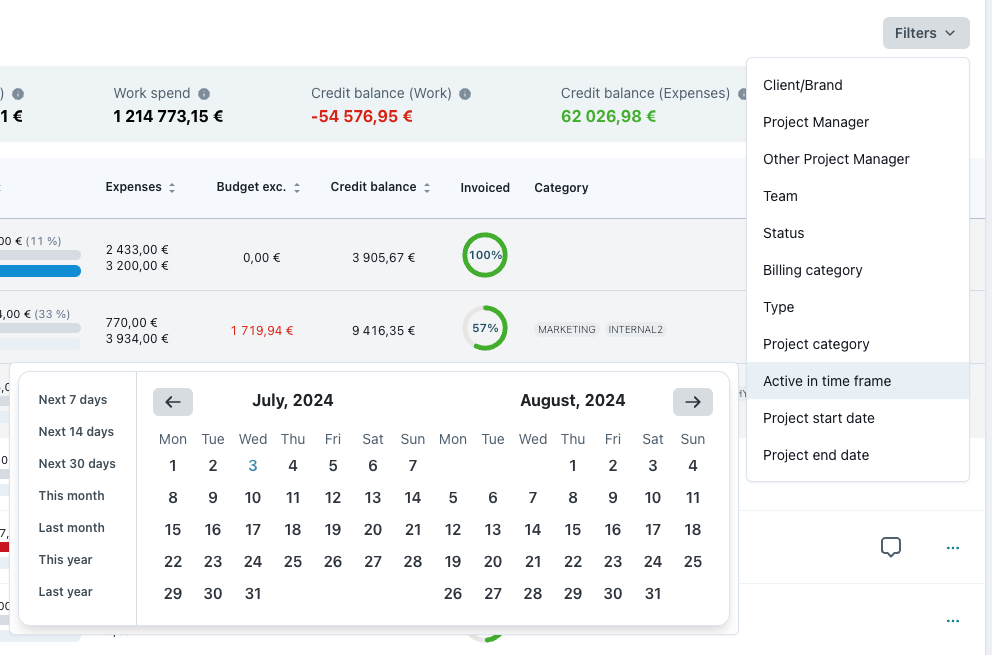Select the Other Project Manager filter
The width and height of the screenshot is (992, 655).
pos(858,159)
